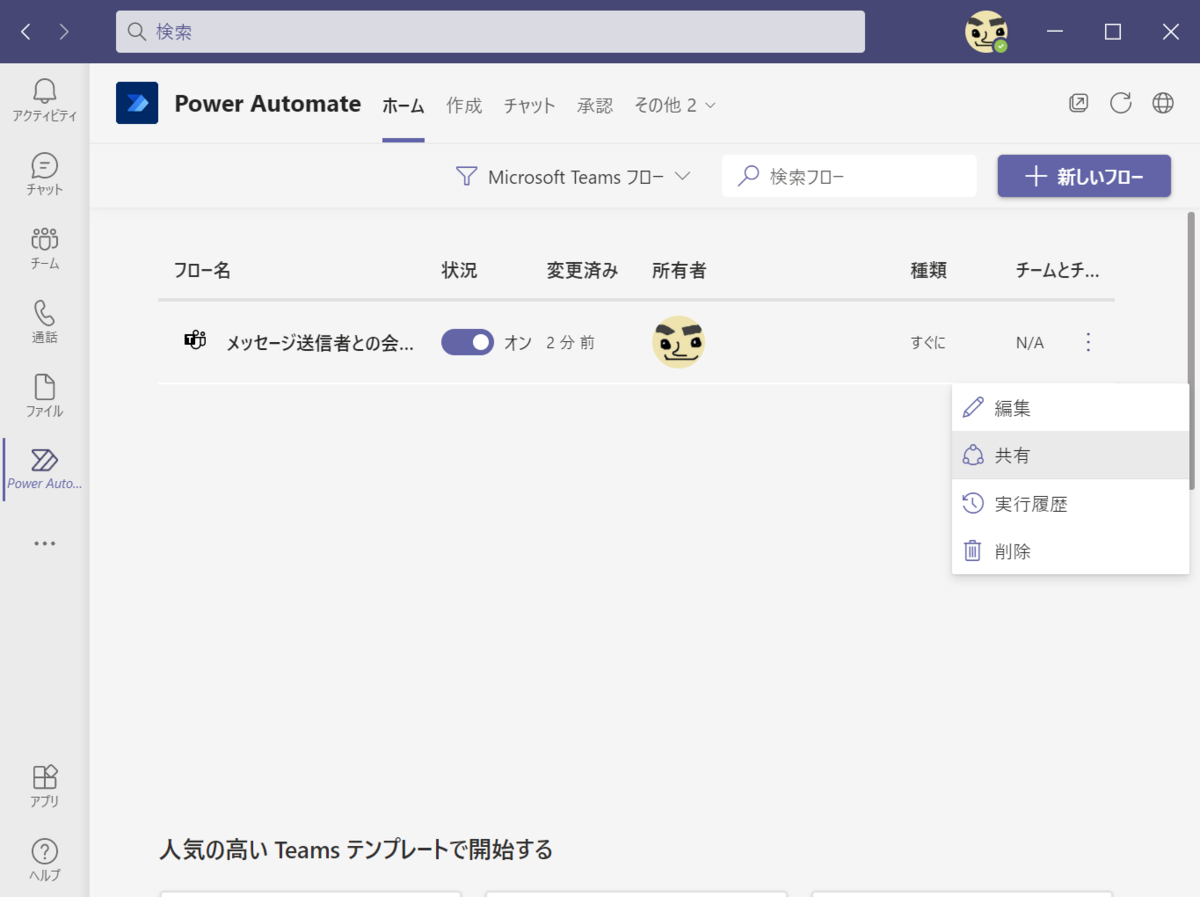
Task: Navigate back with the left arrow
Action: coord(26,32)
